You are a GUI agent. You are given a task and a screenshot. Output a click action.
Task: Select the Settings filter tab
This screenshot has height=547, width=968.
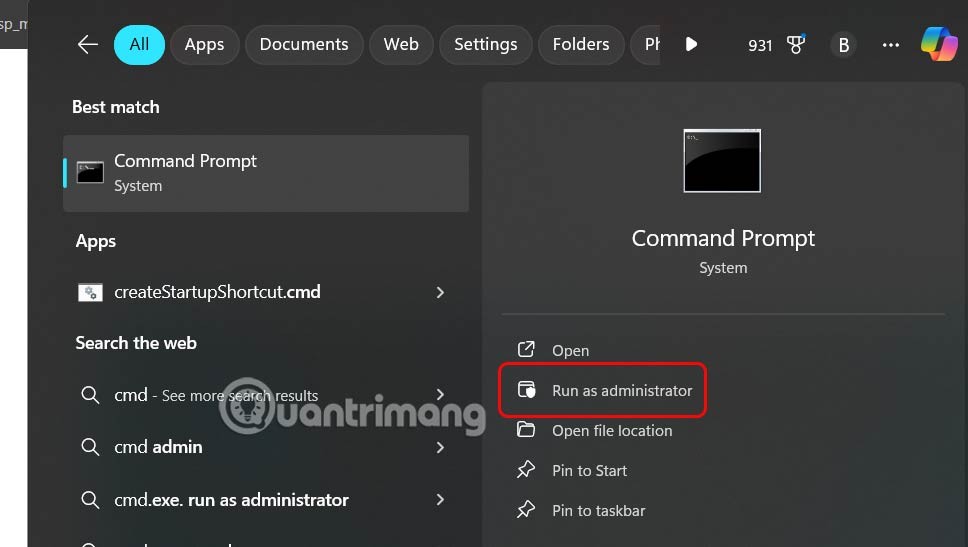pyautogui.click(x=485, y=44)
